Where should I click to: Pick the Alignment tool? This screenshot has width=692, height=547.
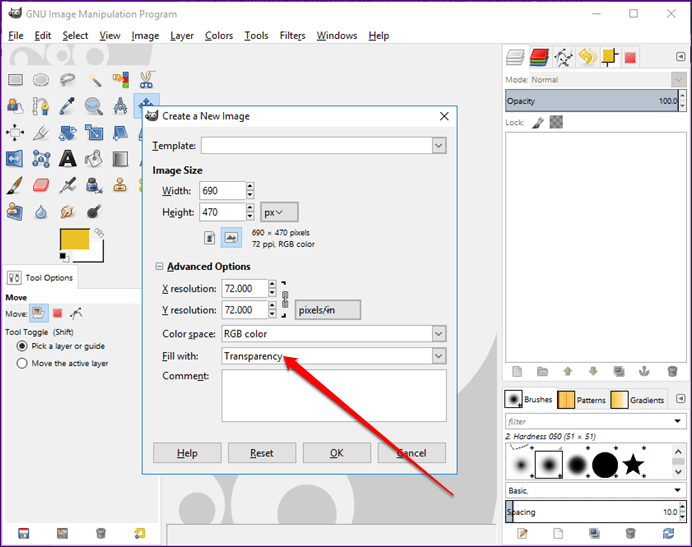coord(15,132)
